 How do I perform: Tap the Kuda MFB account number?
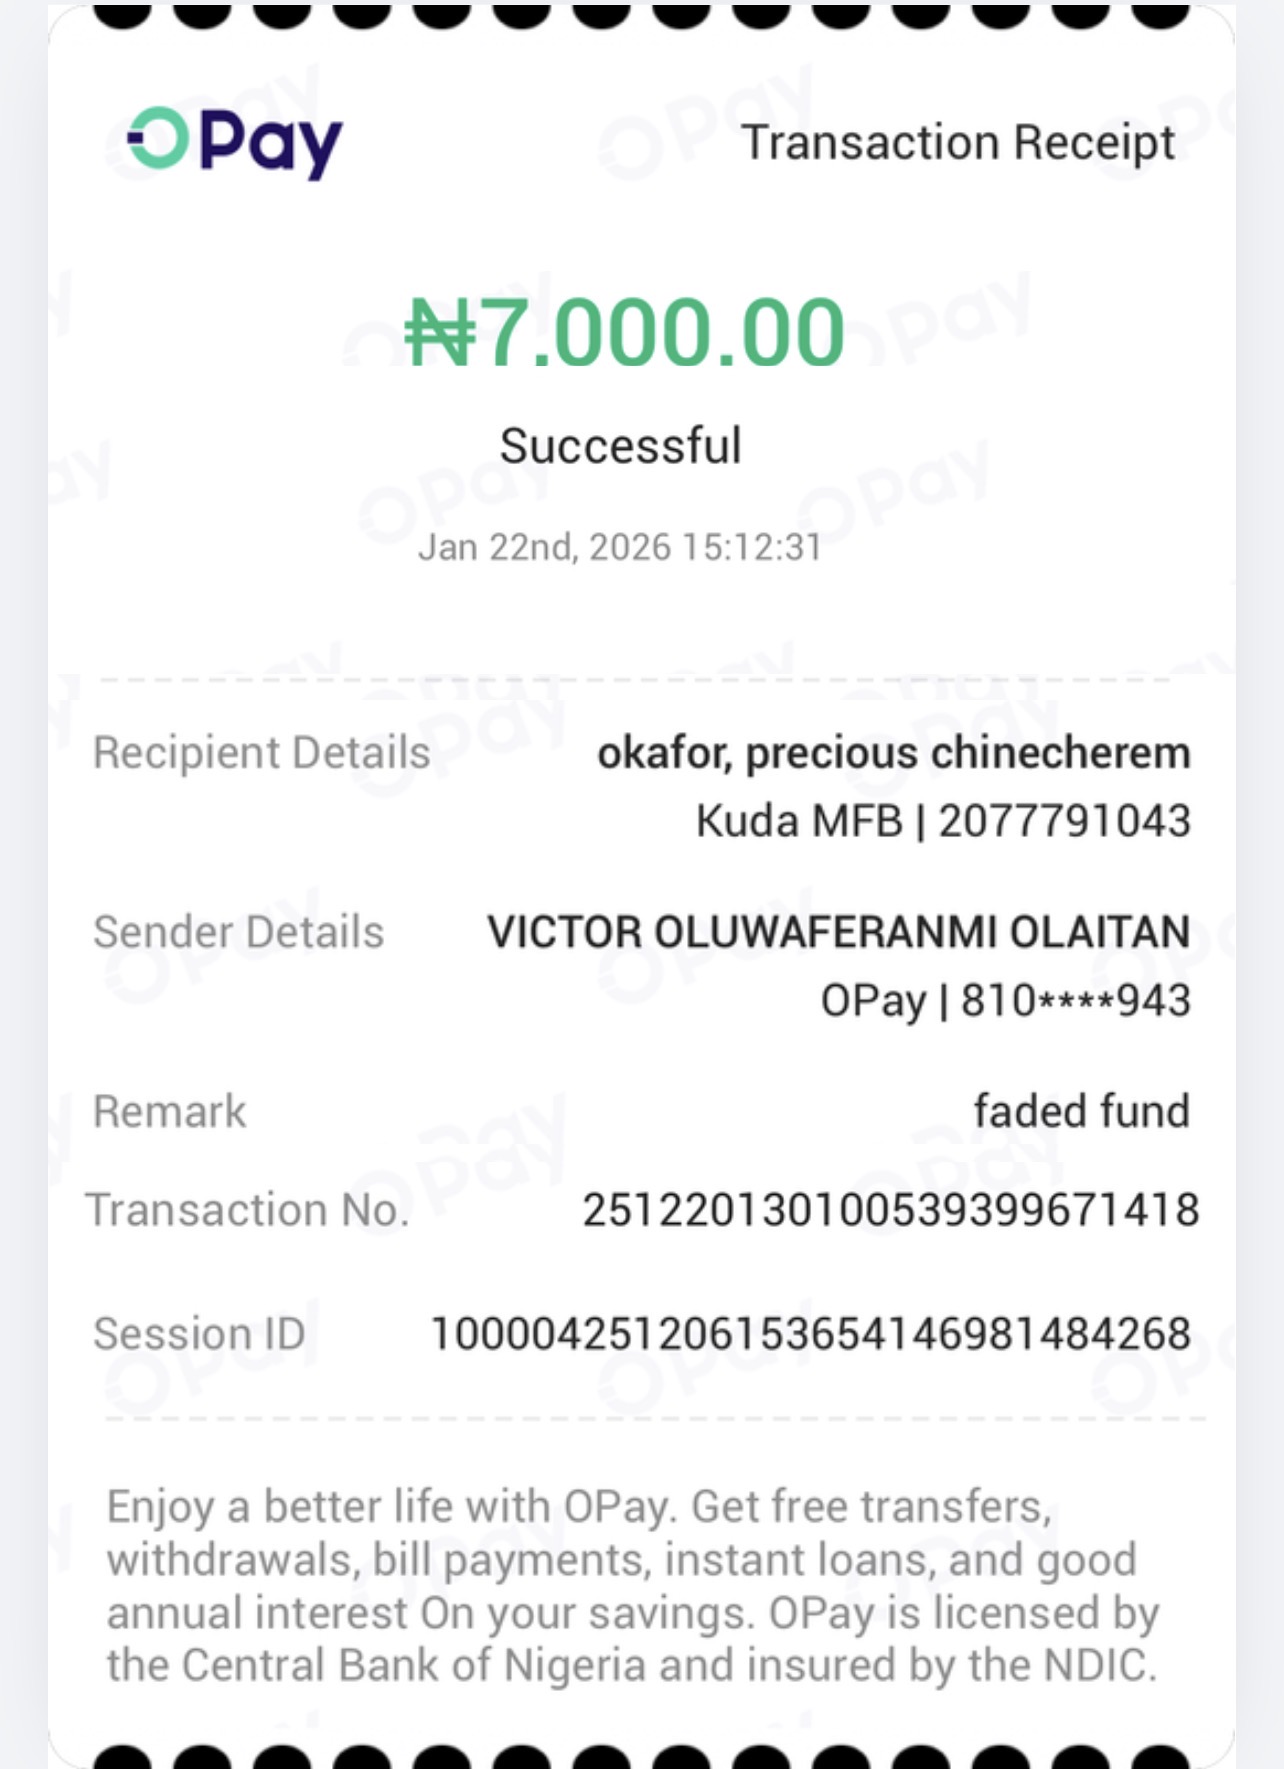coord(943,821)
